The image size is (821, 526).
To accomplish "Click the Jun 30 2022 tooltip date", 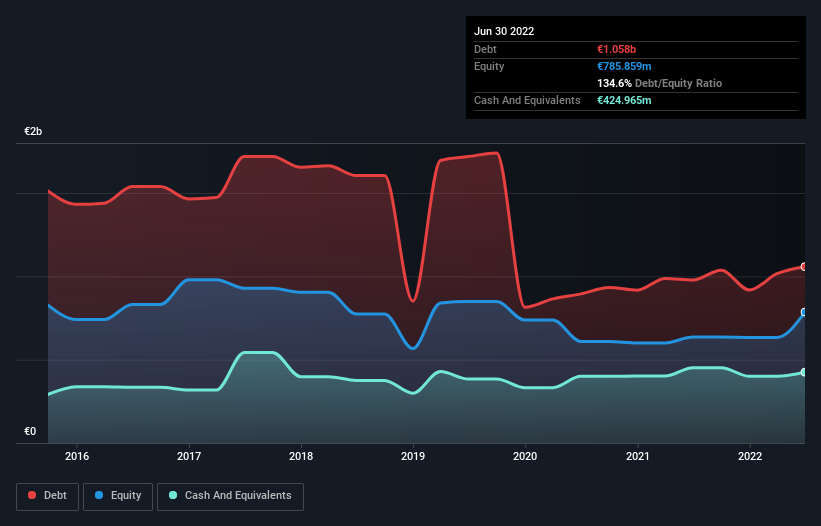I will coord(504,31).
